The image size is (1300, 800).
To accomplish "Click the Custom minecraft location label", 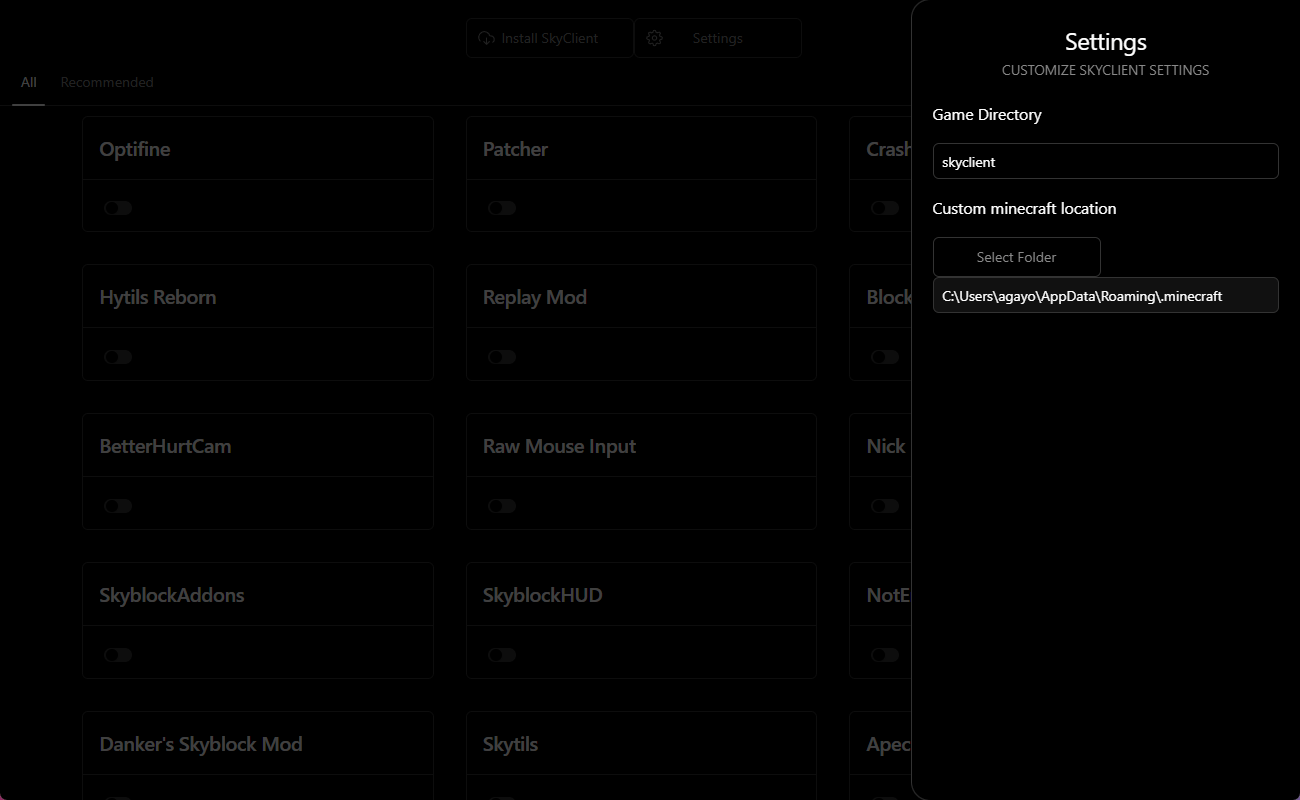I will (1024, 208).
